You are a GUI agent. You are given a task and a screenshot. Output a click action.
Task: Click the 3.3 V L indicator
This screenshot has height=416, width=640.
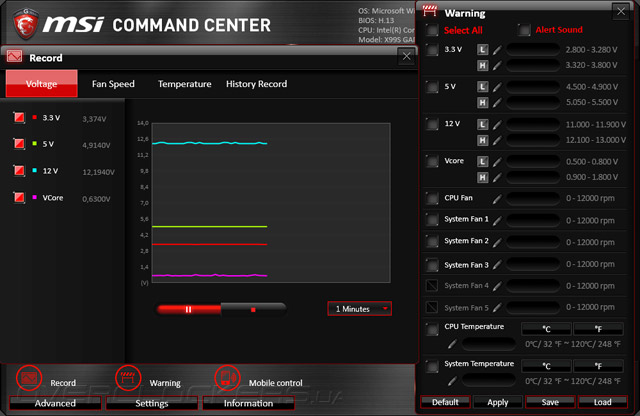click(482, 50)
